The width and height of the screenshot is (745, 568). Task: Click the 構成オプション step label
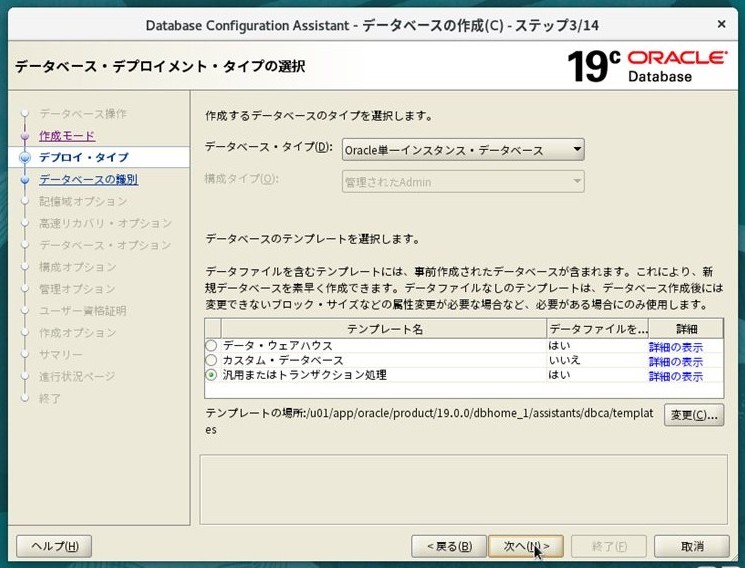(78, 267)
